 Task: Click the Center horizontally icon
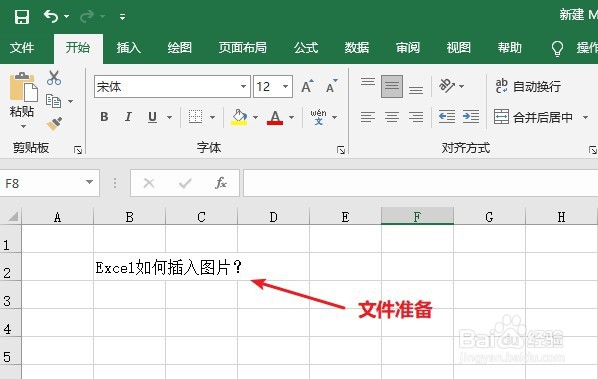tap(392, 117)
